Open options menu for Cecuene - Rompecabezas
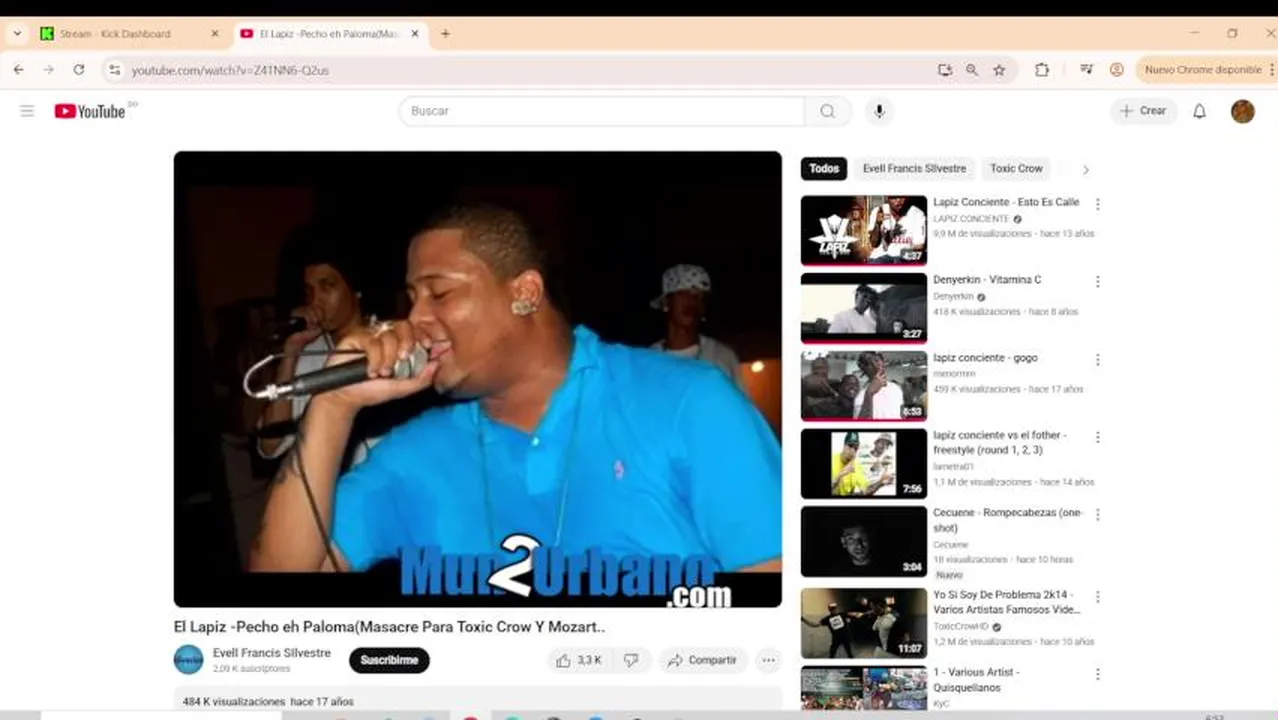 tap(1097, 515)
